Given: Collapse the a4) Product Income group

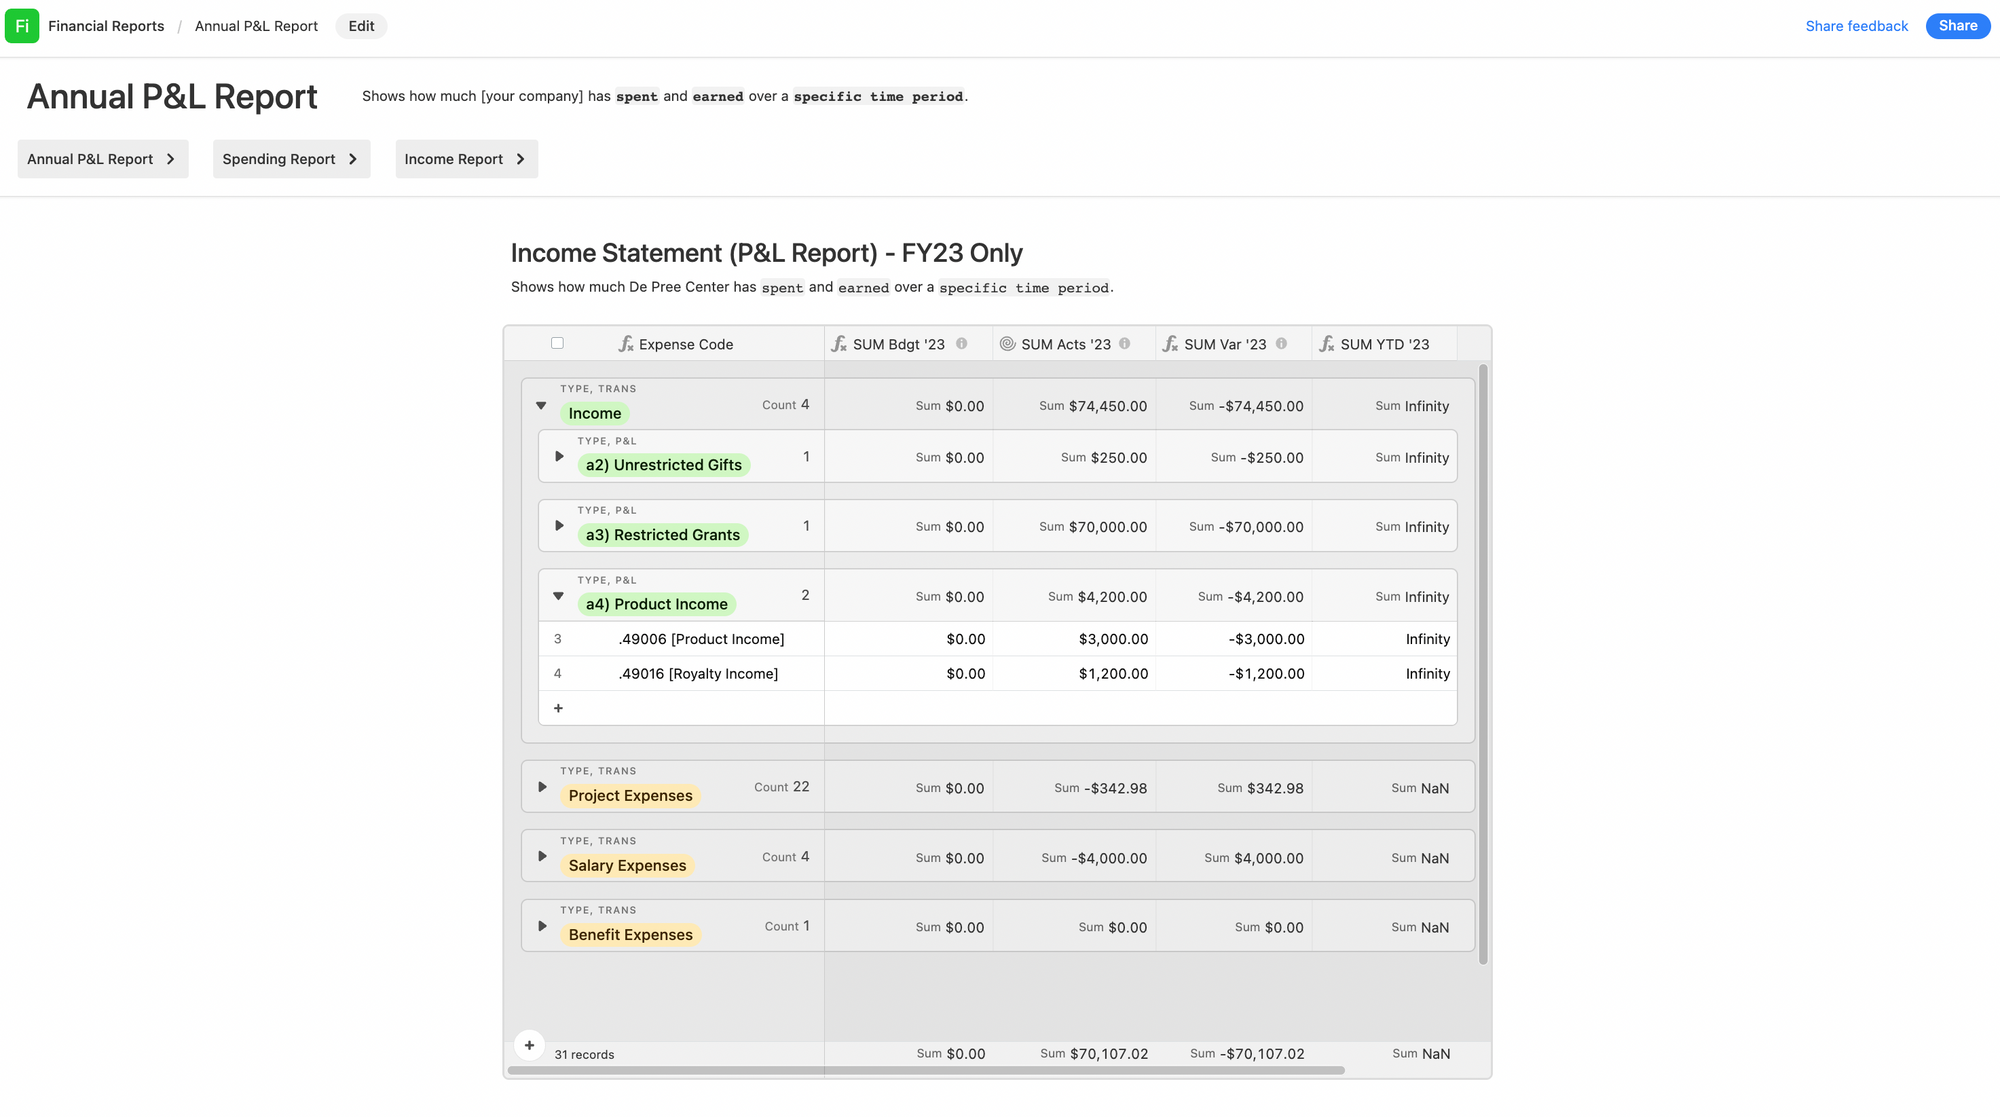Looking at the screenshot, I should point(559,596).
